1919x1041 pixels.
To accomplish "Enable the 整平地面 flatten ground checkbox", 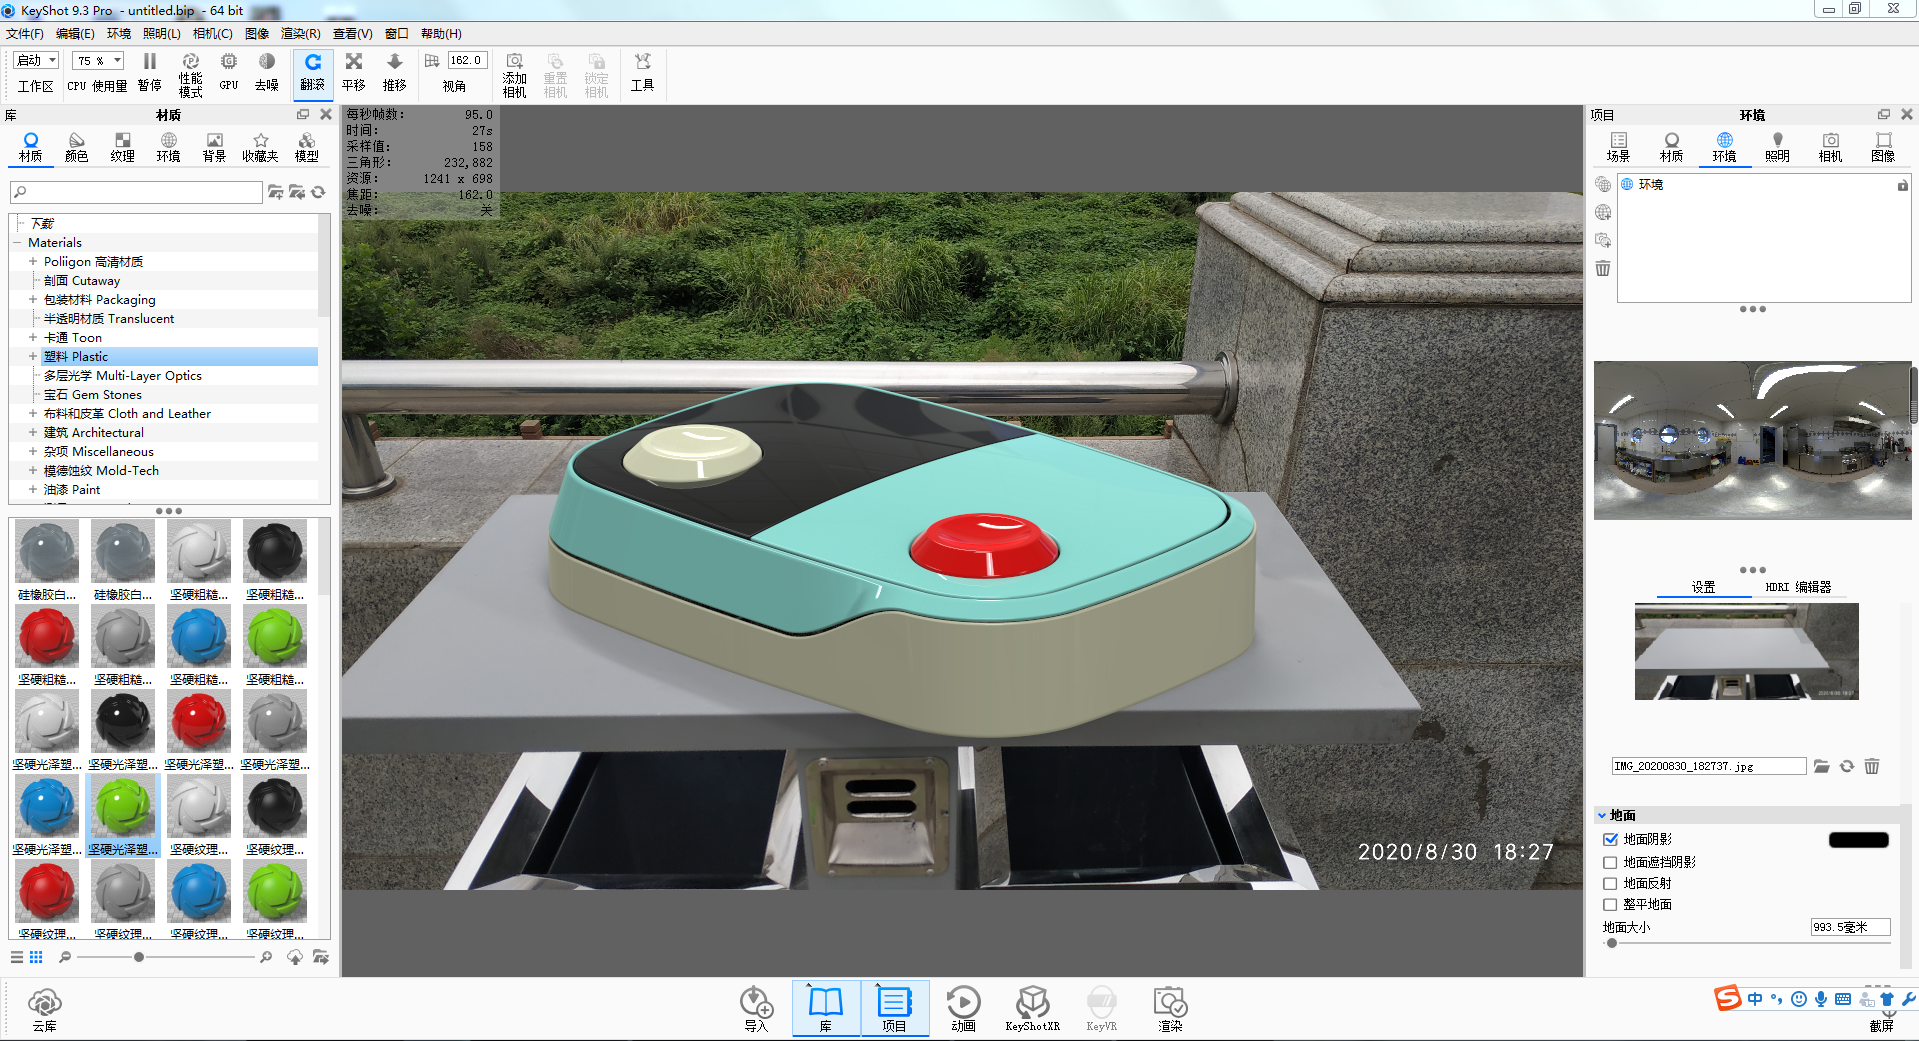I will (x=1610, y=904).
